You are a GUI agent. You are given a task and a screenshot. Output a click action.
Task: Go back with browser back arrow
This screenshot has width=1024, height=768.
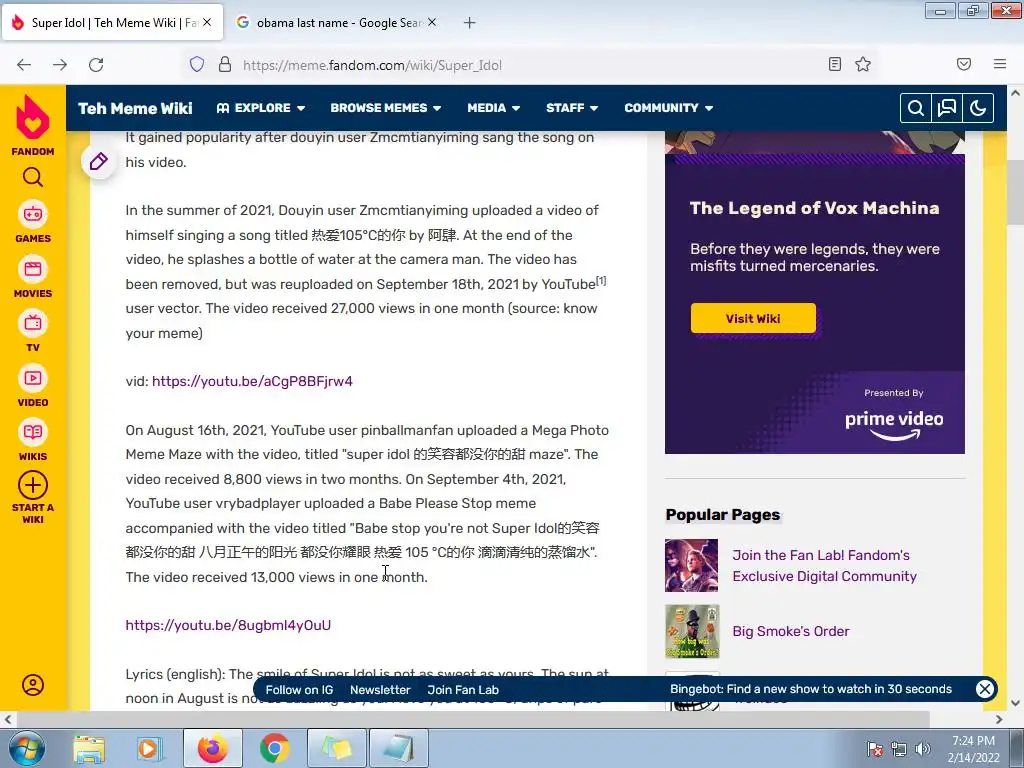(x=24, y=65)
